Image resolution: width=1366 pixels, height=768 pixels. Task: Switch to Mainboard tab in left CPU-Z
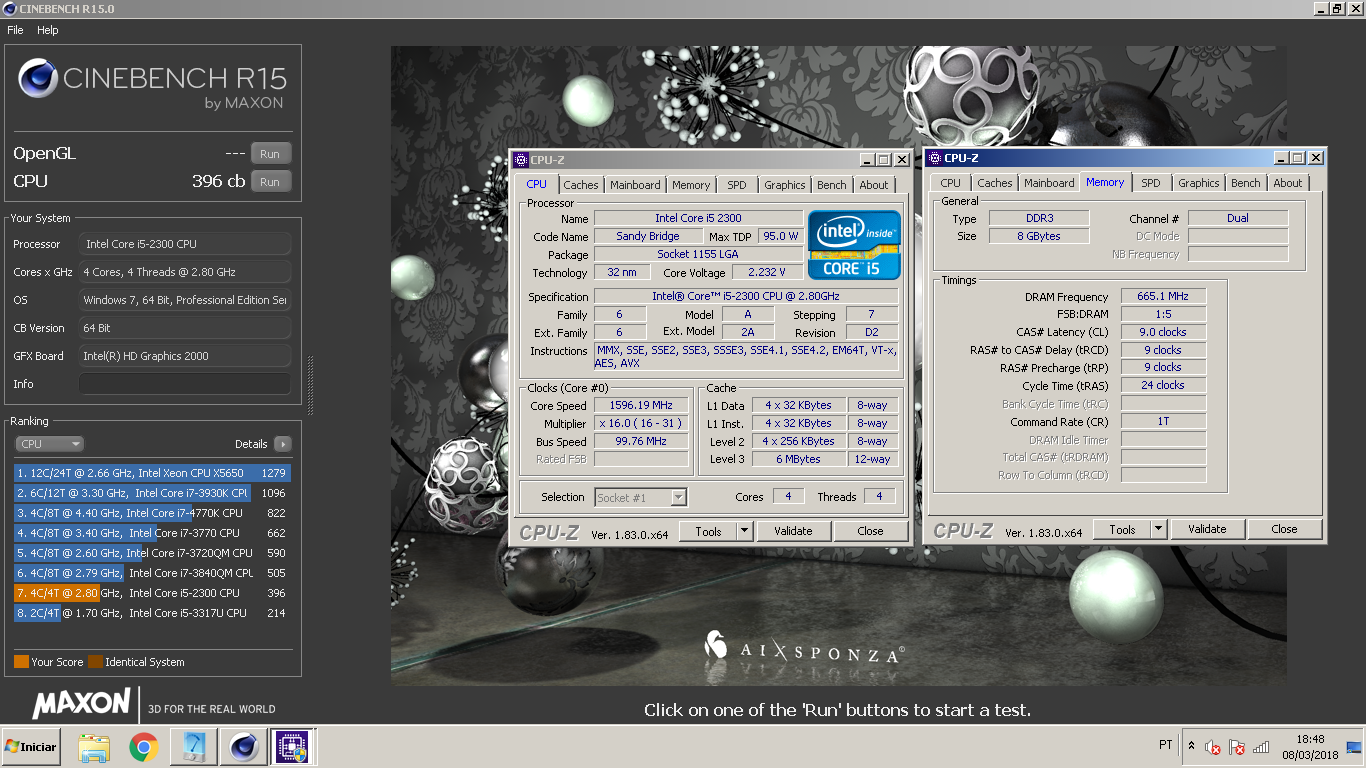pos(635,185)
